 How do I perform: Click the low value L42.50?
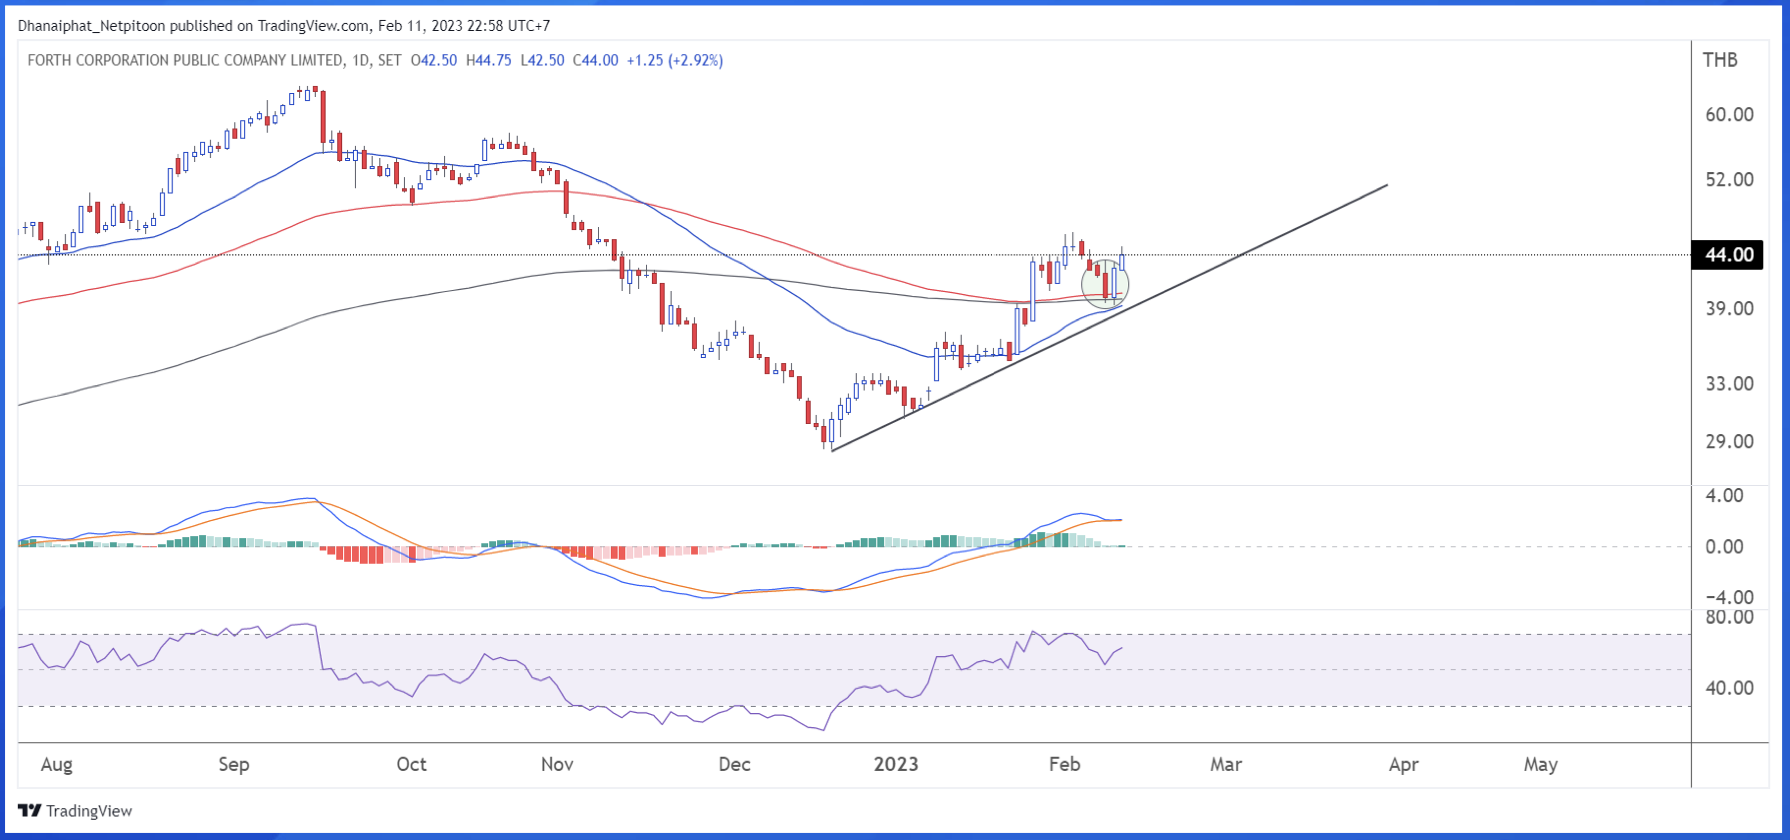542,60
